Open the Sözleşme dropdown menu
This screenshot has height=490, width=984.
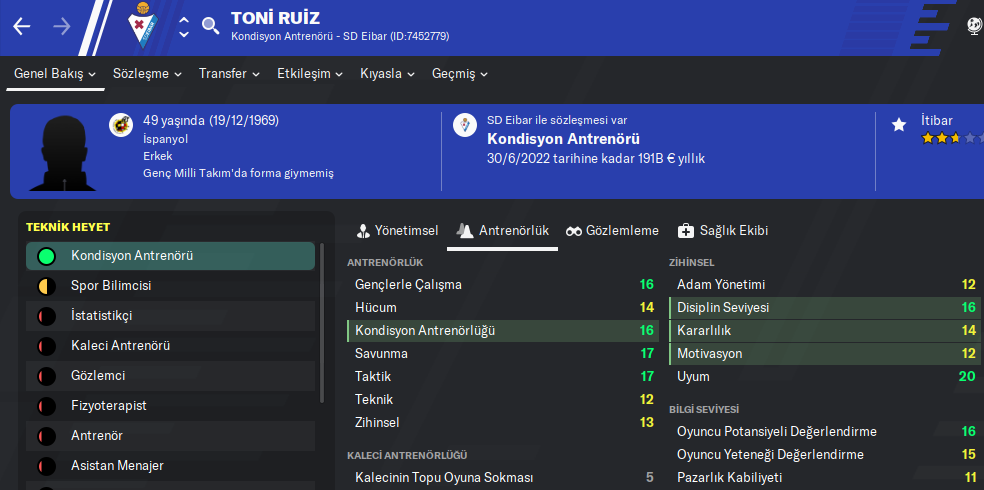pos(148,74)
